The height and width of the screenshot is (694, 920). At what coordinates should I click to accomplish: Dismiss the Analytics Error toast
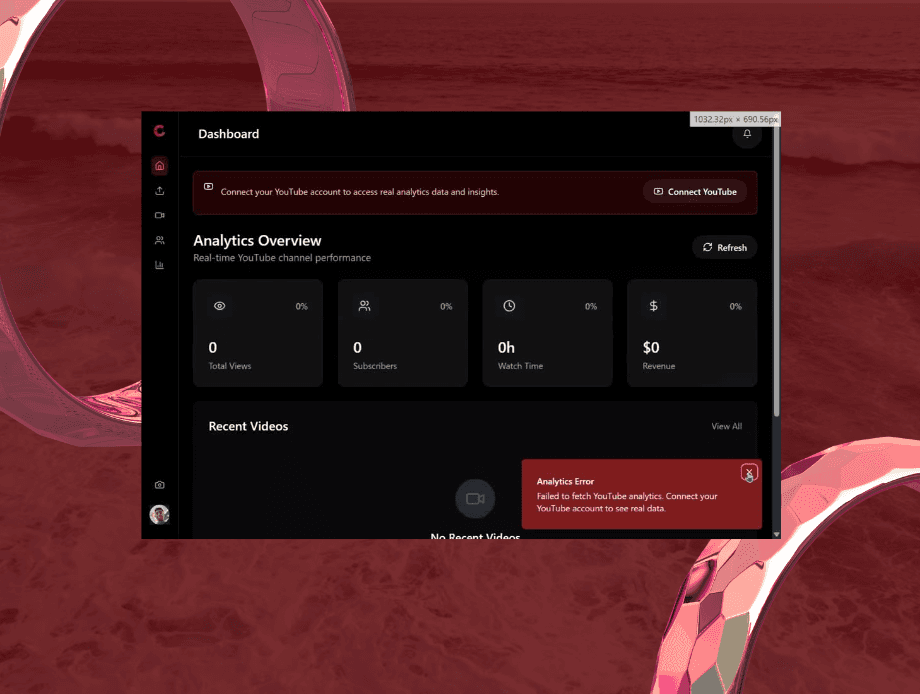749,472
